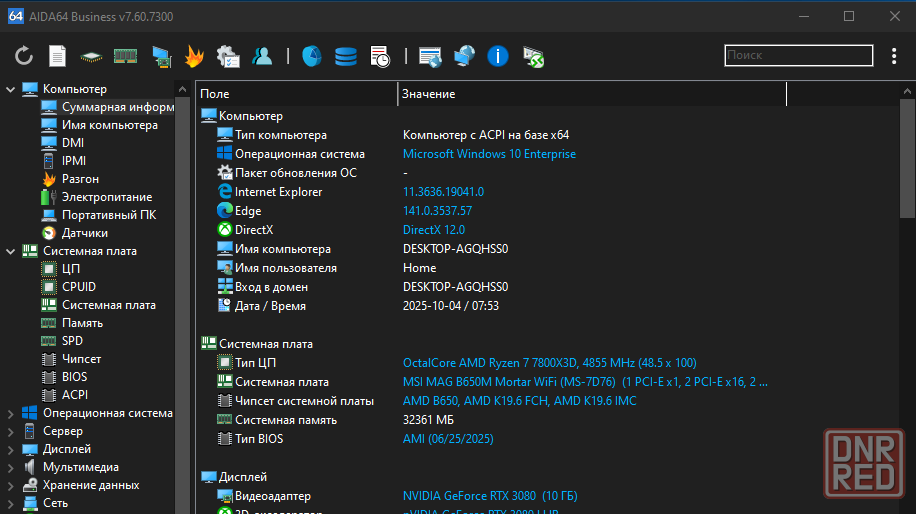Image resolution: width=916 pixels, height=514 pixels.
Task: Click the blue info icon in toolbar
Action: (x=498, y=56)
